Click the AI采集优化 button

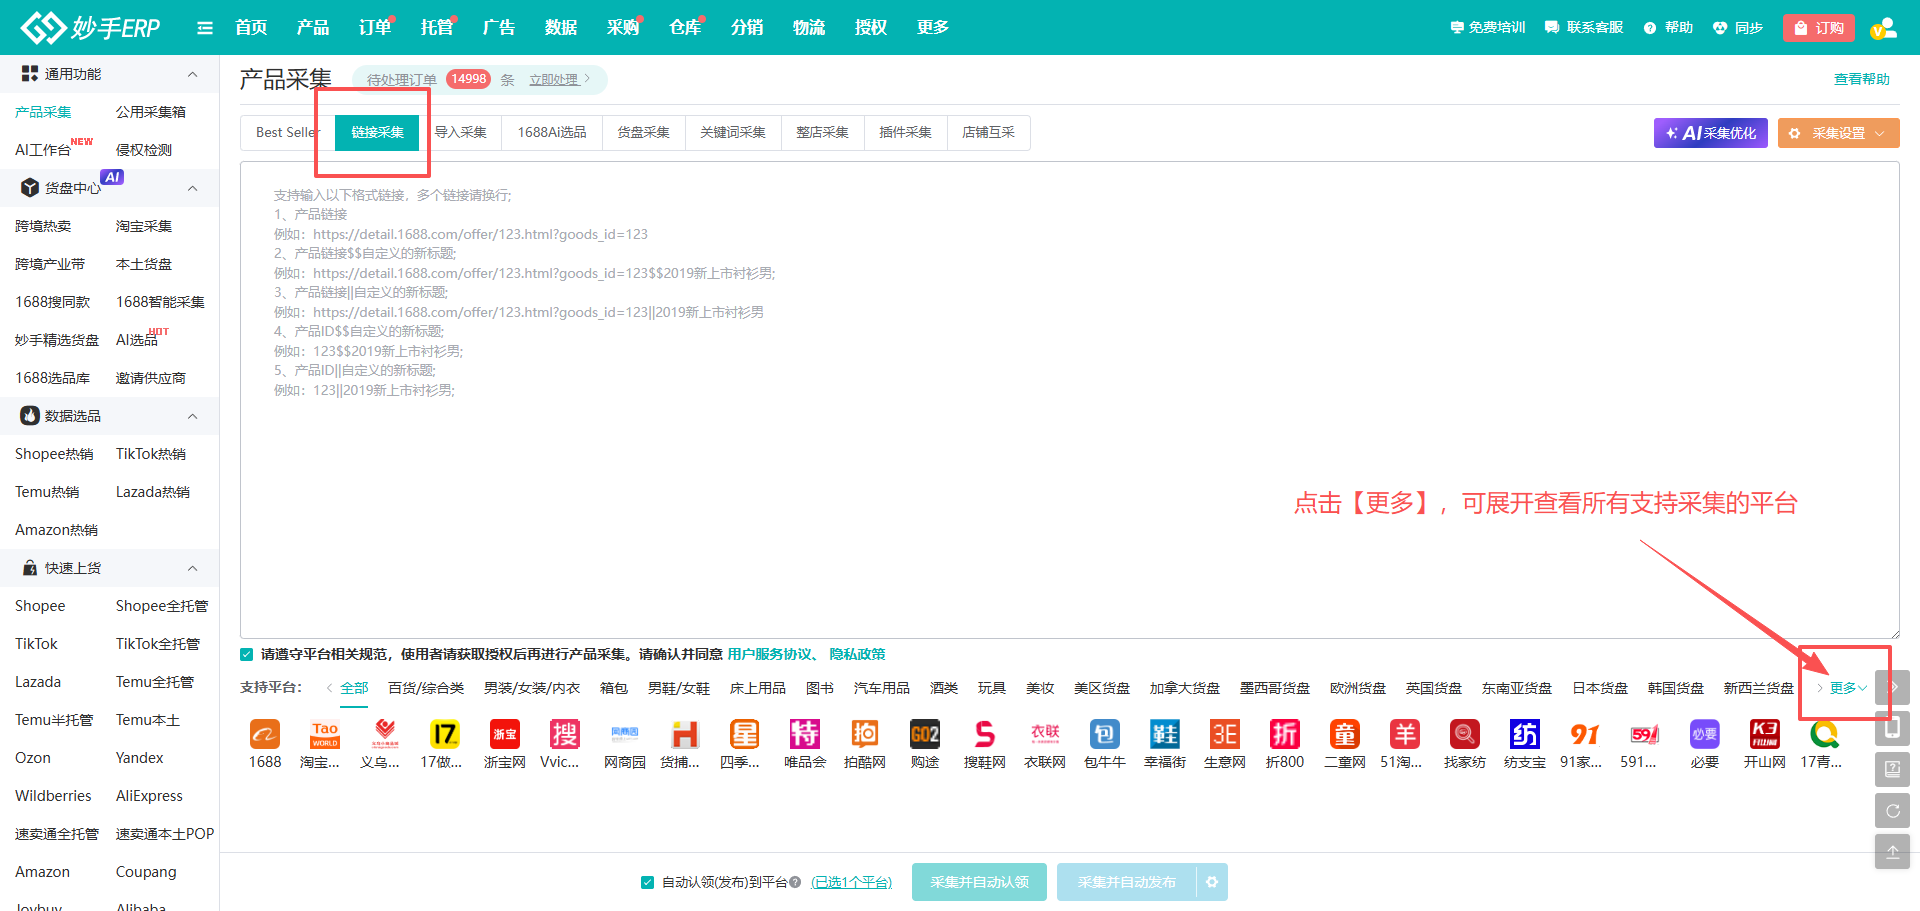(x=1710, y=133)
